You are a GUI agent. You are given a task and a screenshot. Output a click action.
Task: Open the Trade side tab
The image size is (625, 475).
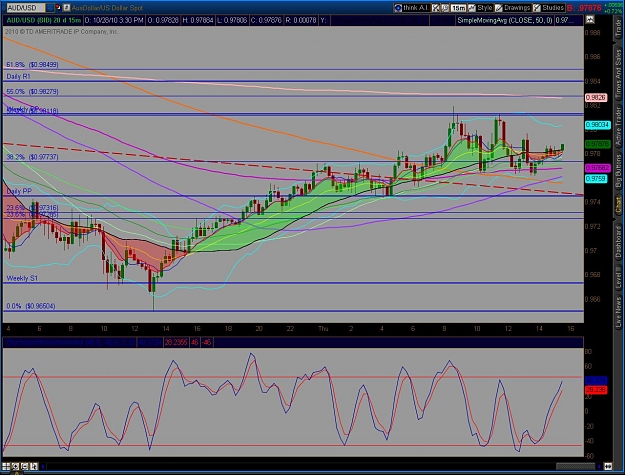click(618, 28)
